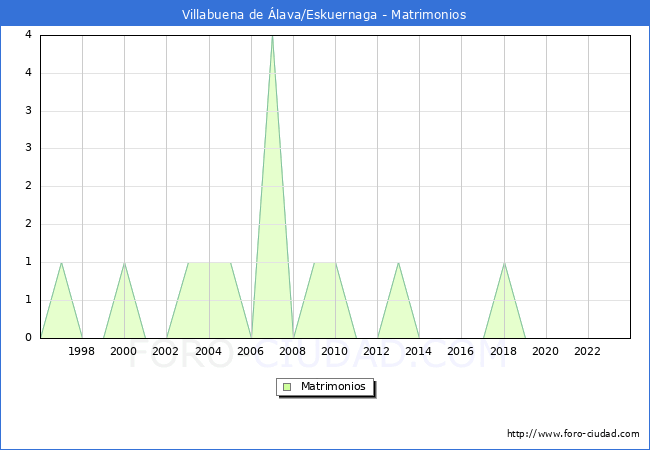The height and width of the screenshot is (450, 650).
Task: Click the 2013 peak data point
Action: (398, 263)
